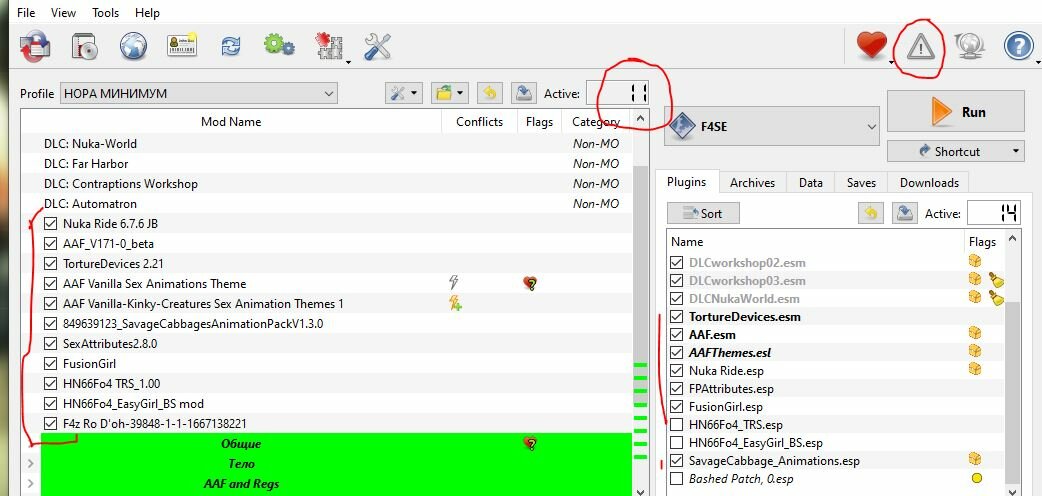
Task: Open the Tools puzzle piece icon
Action: [x=330, y=47]
